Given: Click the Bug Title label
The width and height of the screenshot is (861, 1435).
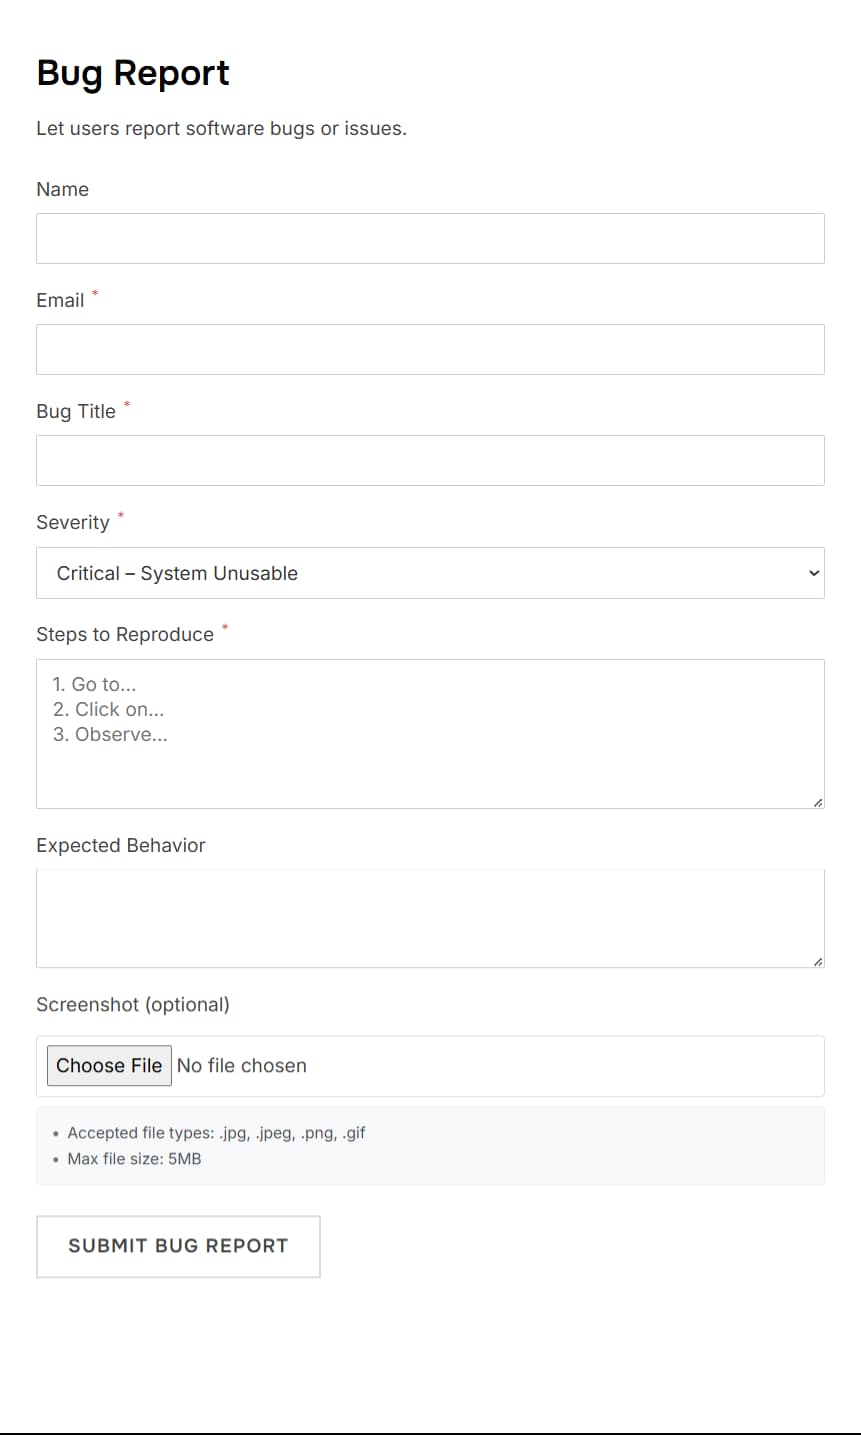Looking at the screenshot, I should click(x=76, y=412).
